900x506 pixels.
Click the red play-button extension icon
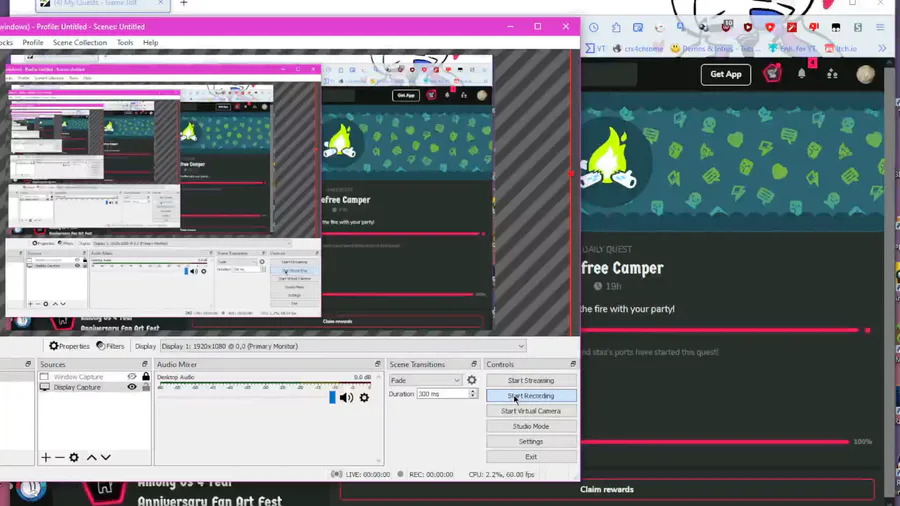click(770, 27)
